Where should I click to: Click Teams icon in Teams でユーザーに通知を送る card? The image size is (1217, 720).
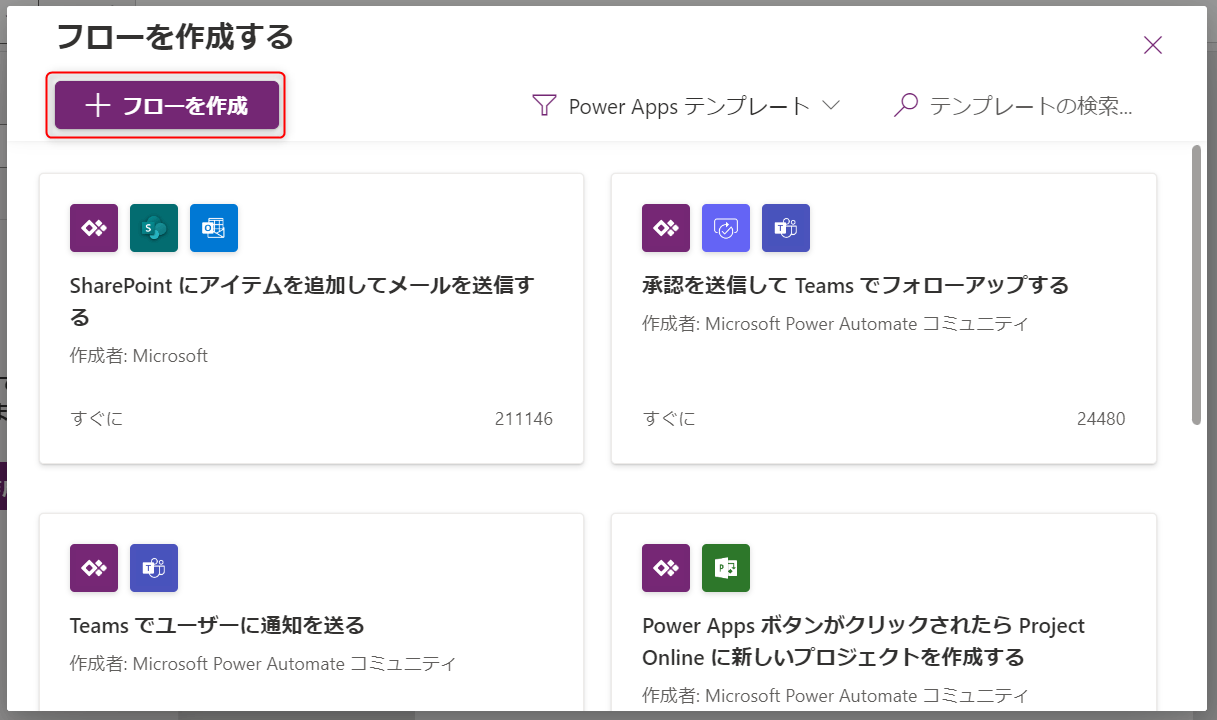[x=154, y=568]
